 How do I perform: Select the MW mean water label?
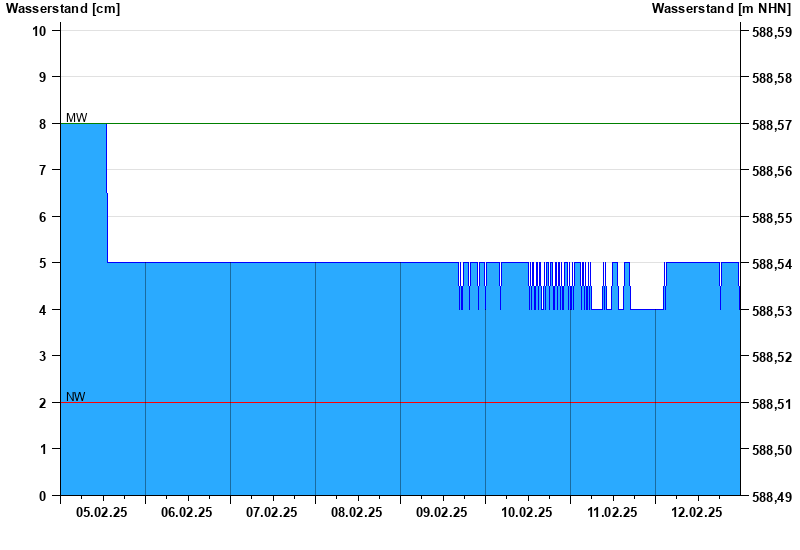click(x=76, y=118)
